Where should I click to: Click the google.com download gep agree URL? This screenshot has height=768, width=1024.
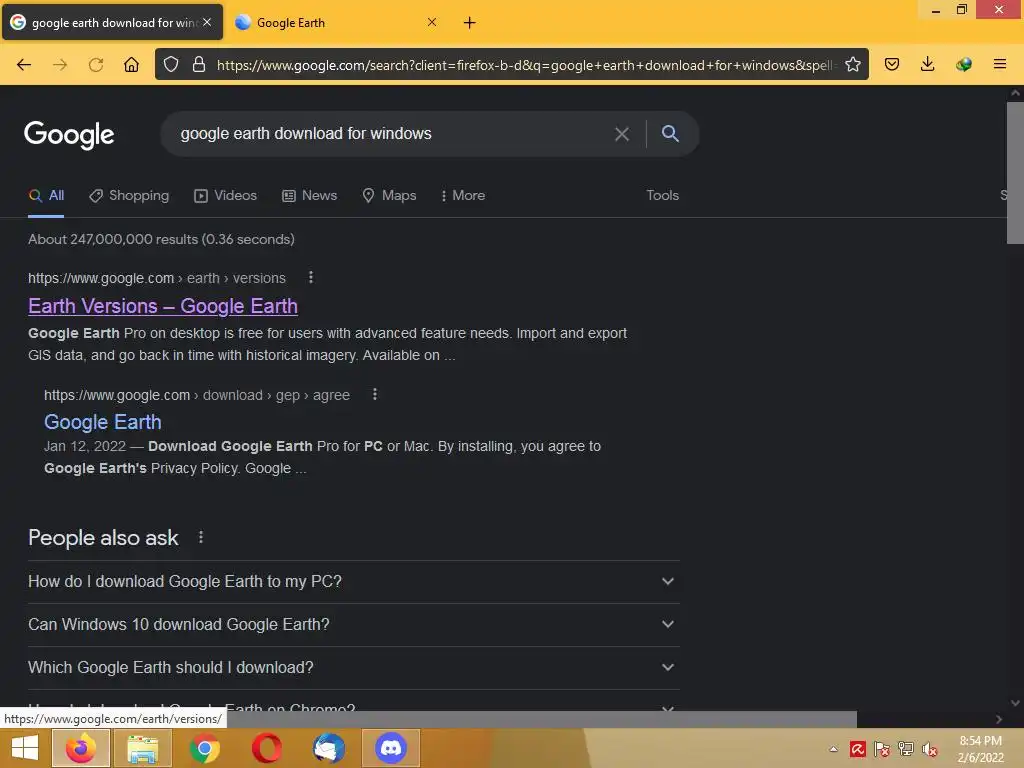(x=197, y=395)
